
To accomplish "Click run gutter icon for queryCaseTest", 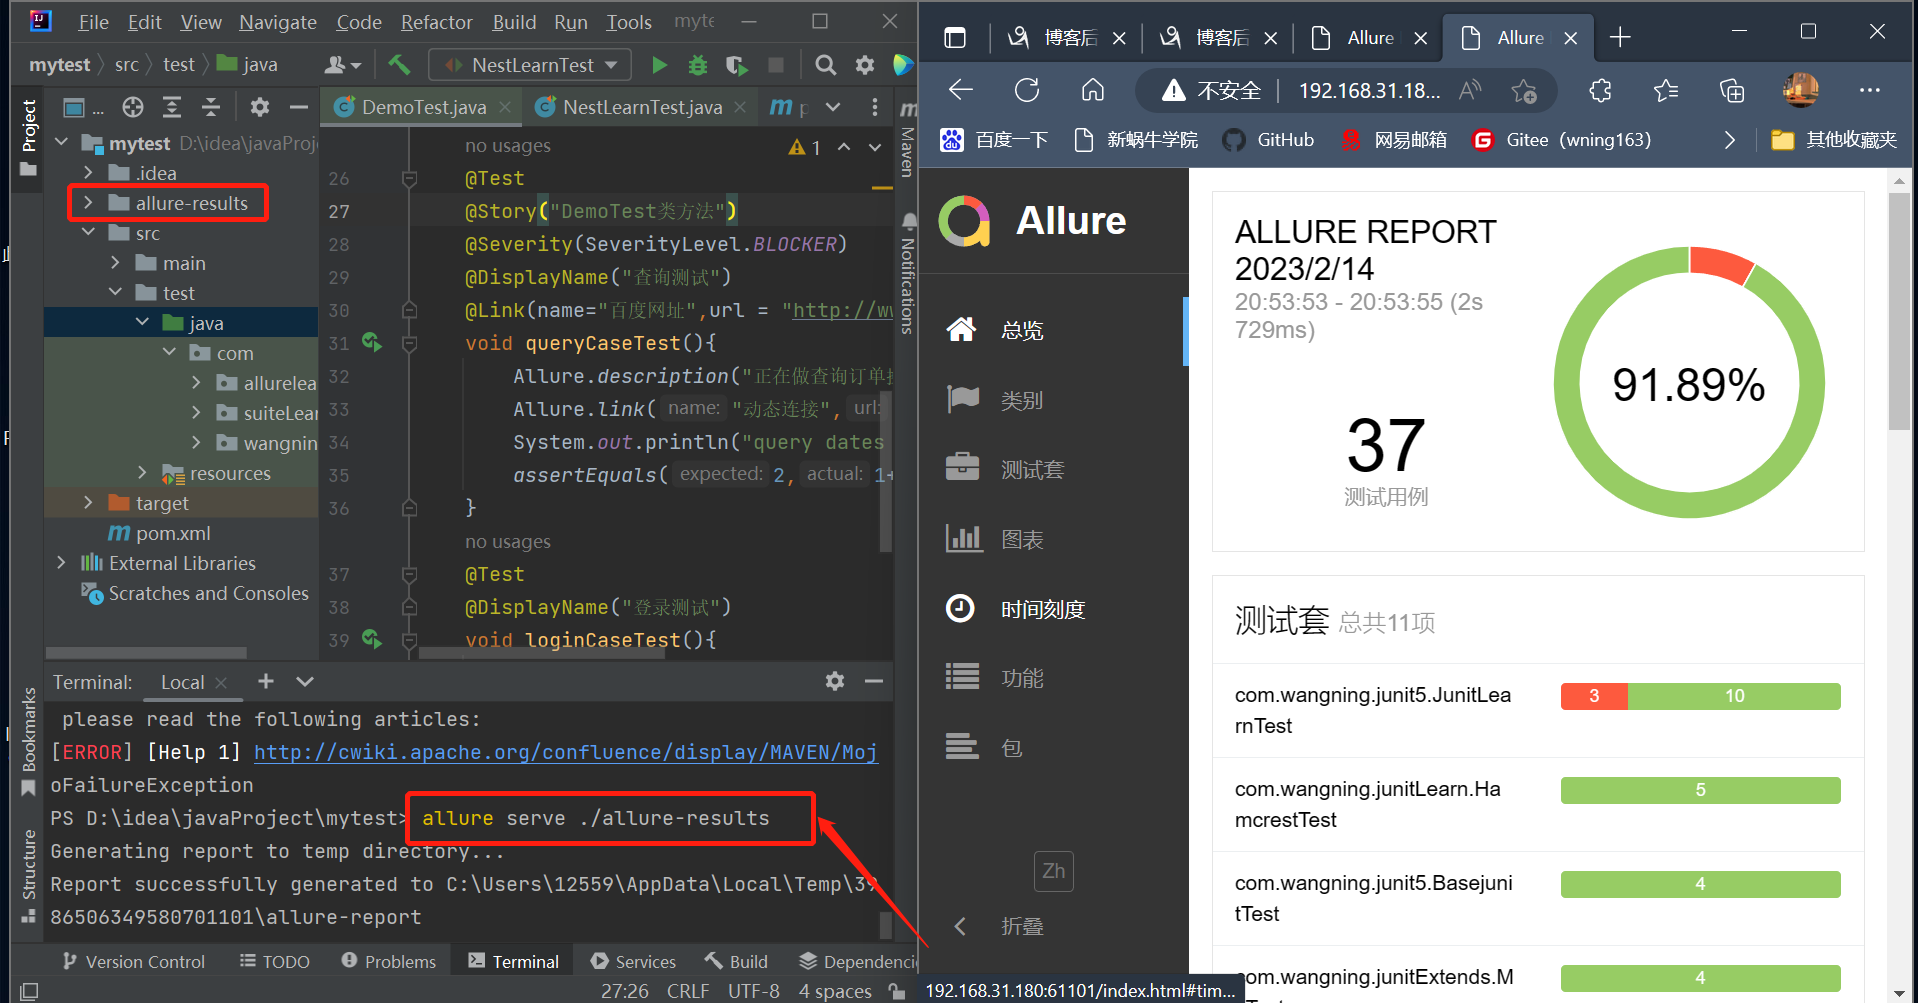I will (372, 342).
